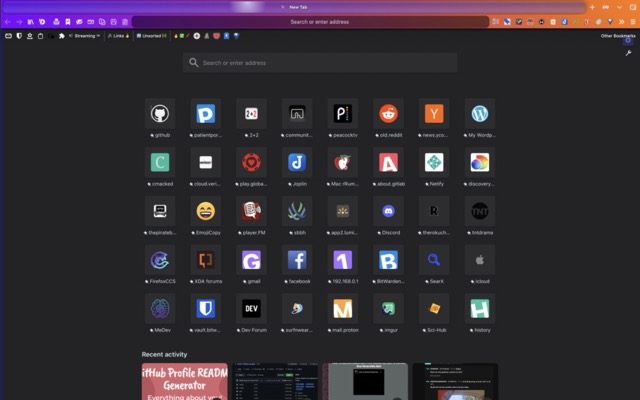Screen dimensions: 640x400
Task: Click the clipboard icon in bookmarks bar
Action: [40, 36]
